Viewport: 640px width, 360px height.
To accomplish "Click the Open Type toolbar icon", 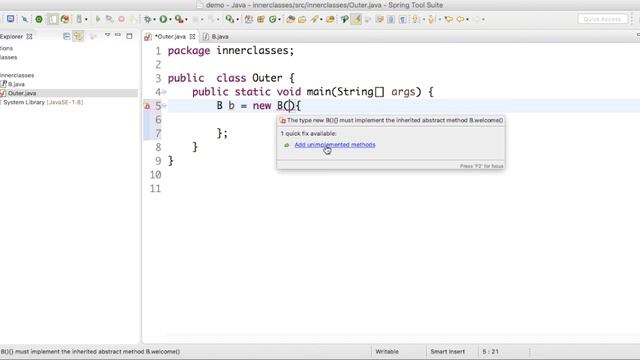I will pos(291,19).
